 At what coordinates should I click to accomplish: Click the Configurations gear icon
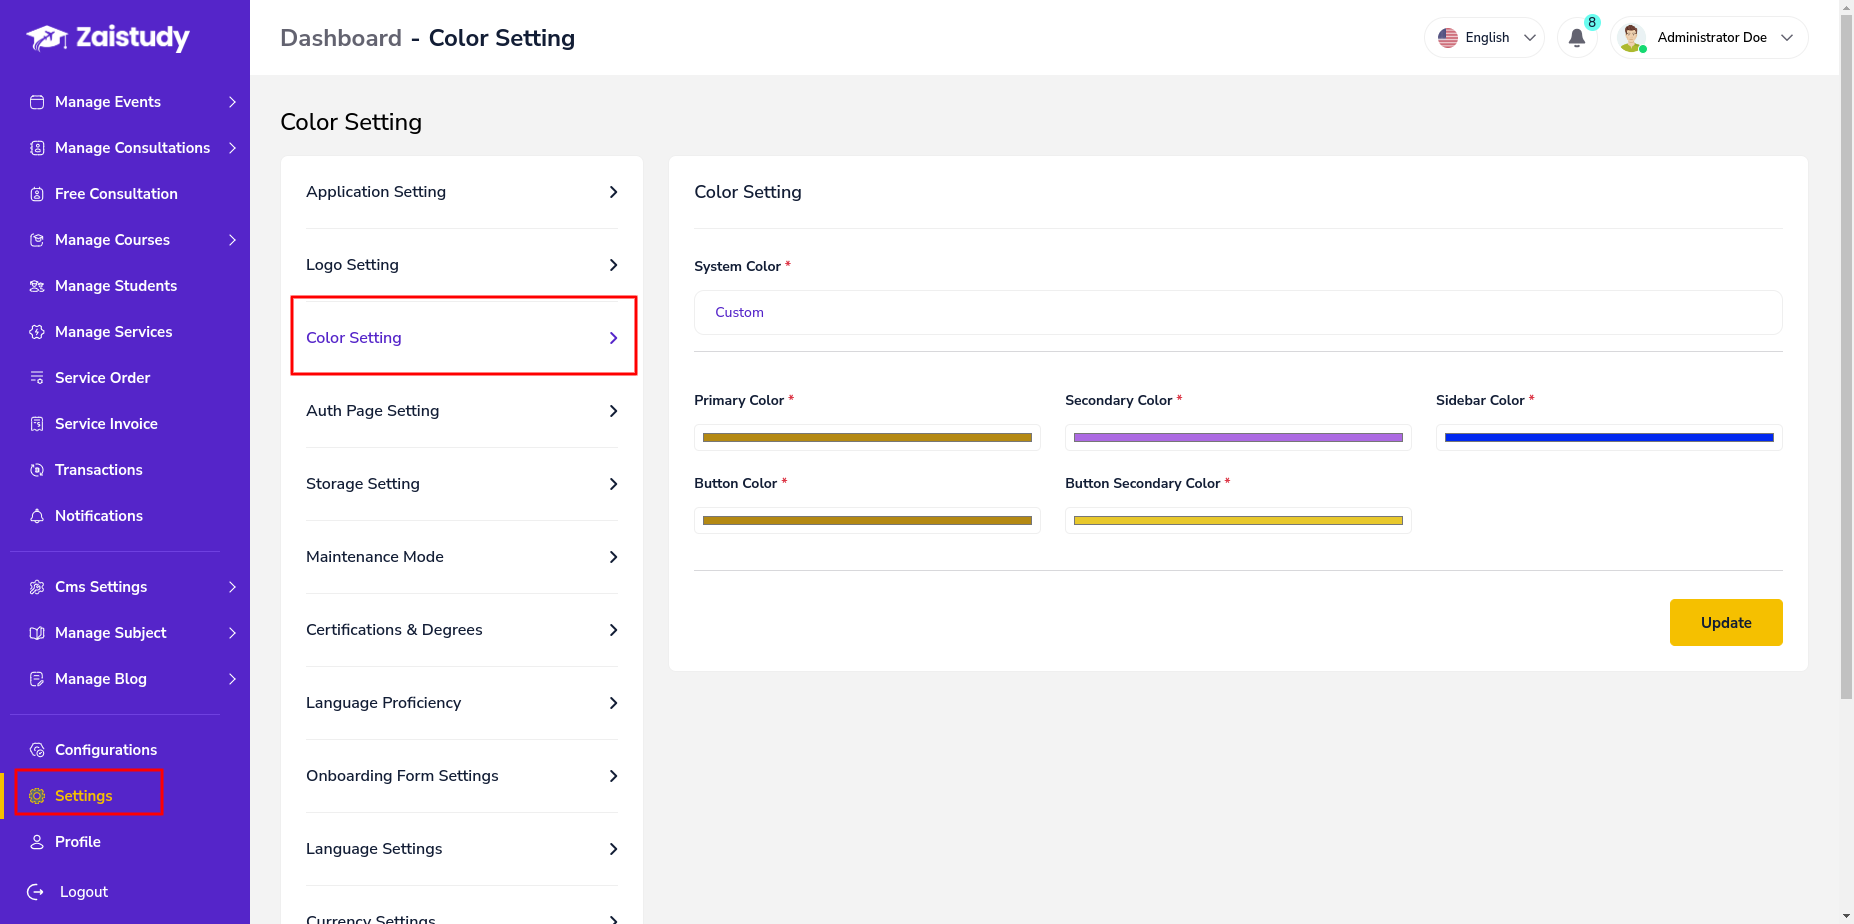[37, 750]
